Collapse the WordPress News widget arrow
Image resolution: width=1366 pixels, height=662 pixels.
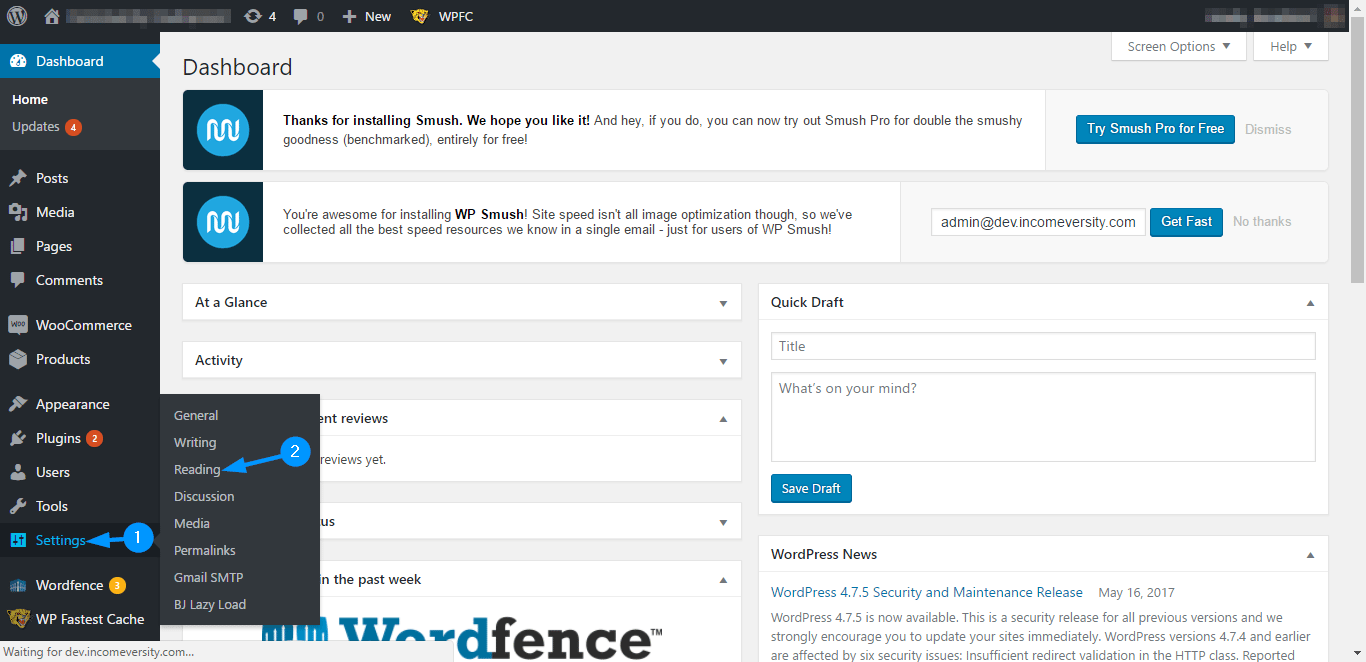click(x=1311, y=555)
